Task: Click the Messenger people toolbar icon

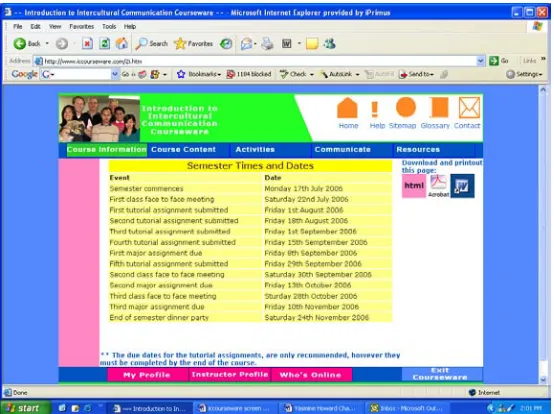Action: [329, 44]
